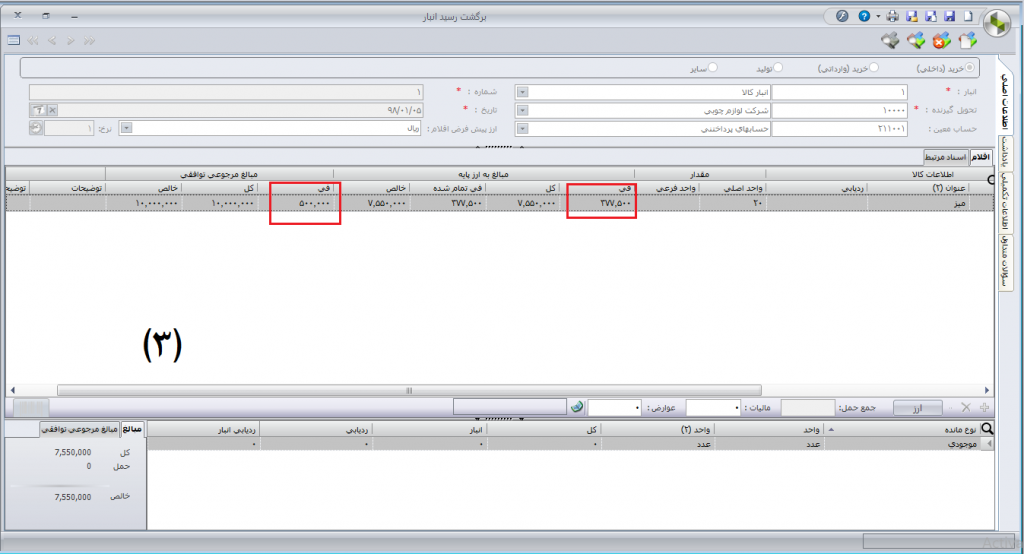Select the میز item title cell

click(x=917, y=203)
